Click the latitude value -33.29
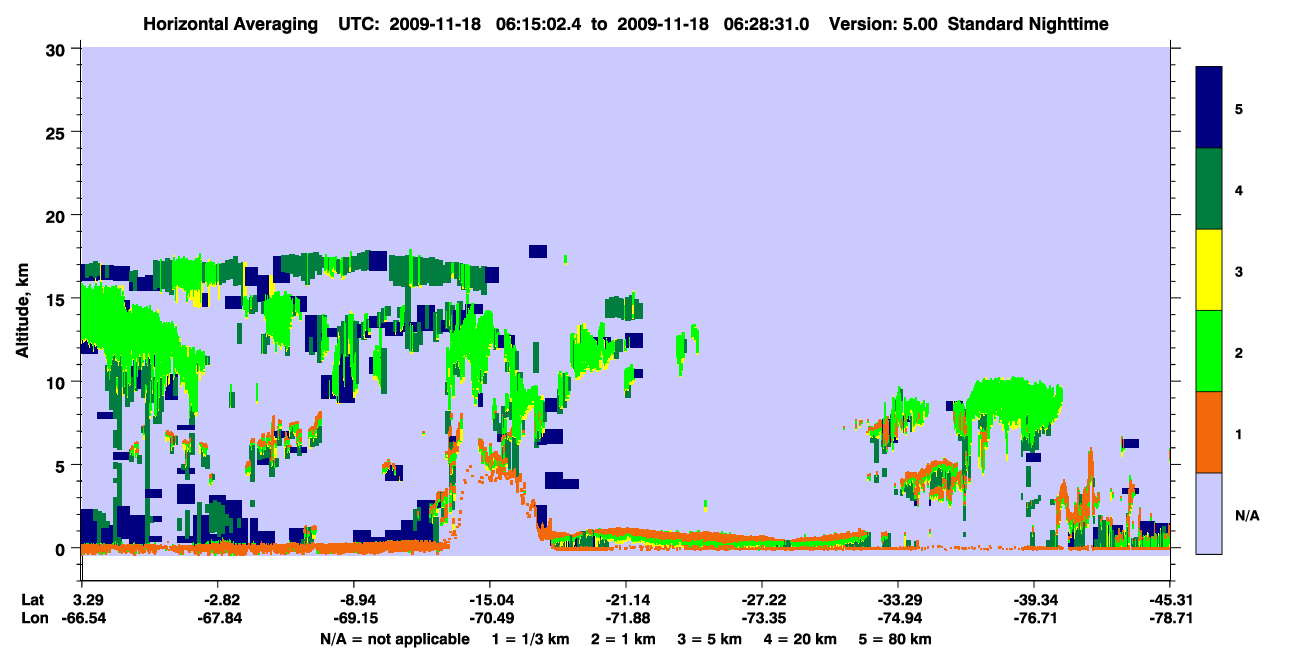1300x667 pixels. [x=897, y=599]
